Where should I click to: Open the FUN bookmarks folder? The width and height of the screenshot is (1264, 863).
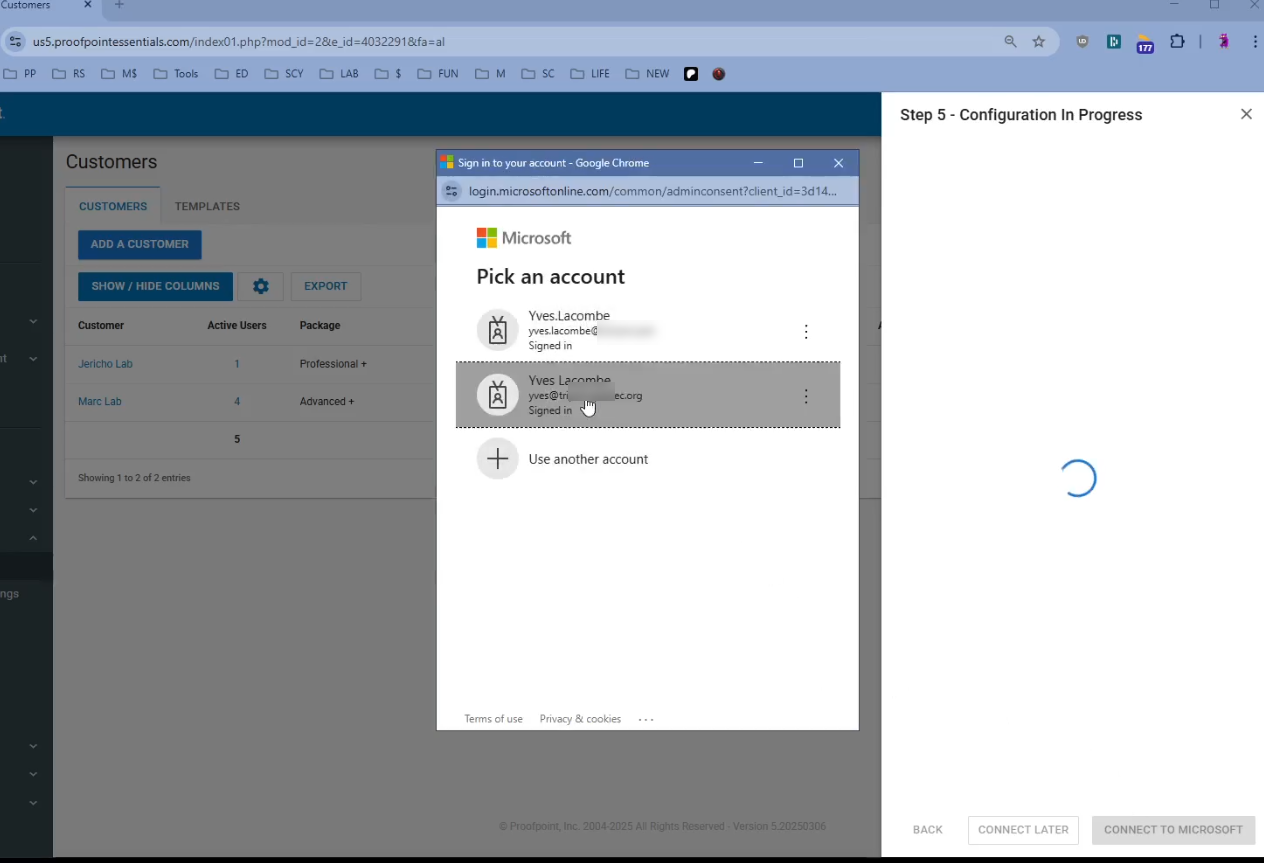click(438, 74)
